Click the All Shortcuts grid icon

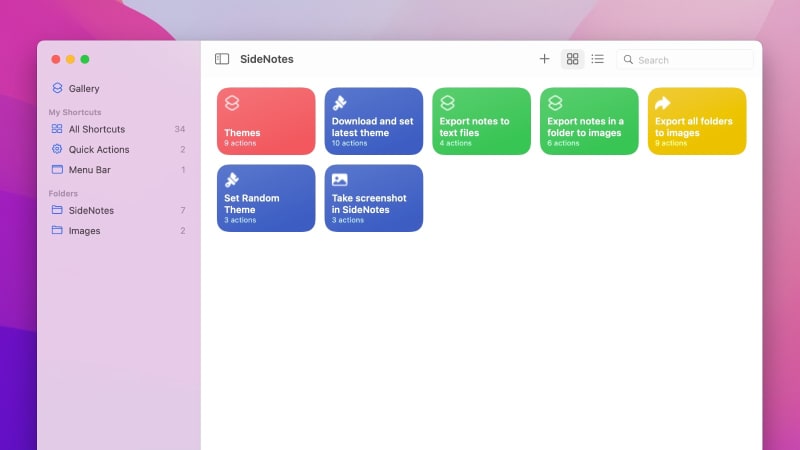[x=57, y=129]
